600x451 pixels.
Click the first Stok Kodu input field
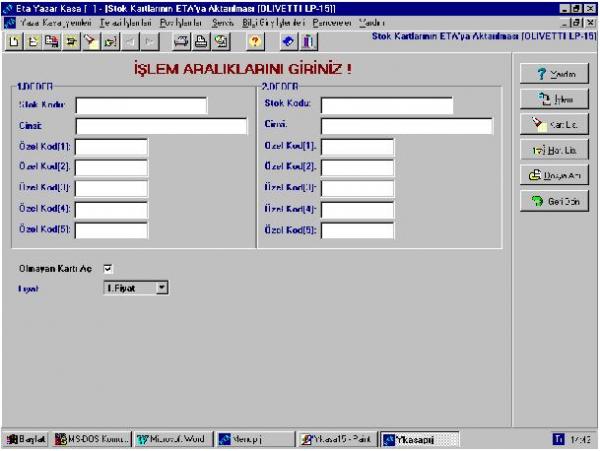pos(141,105)
